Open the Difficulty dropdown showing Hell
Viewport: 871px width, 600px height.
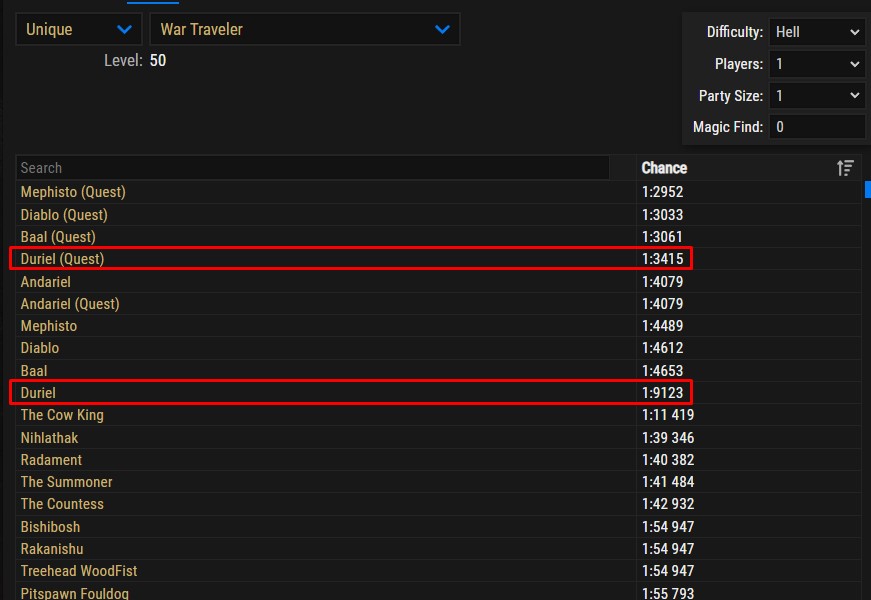[817, 32]
